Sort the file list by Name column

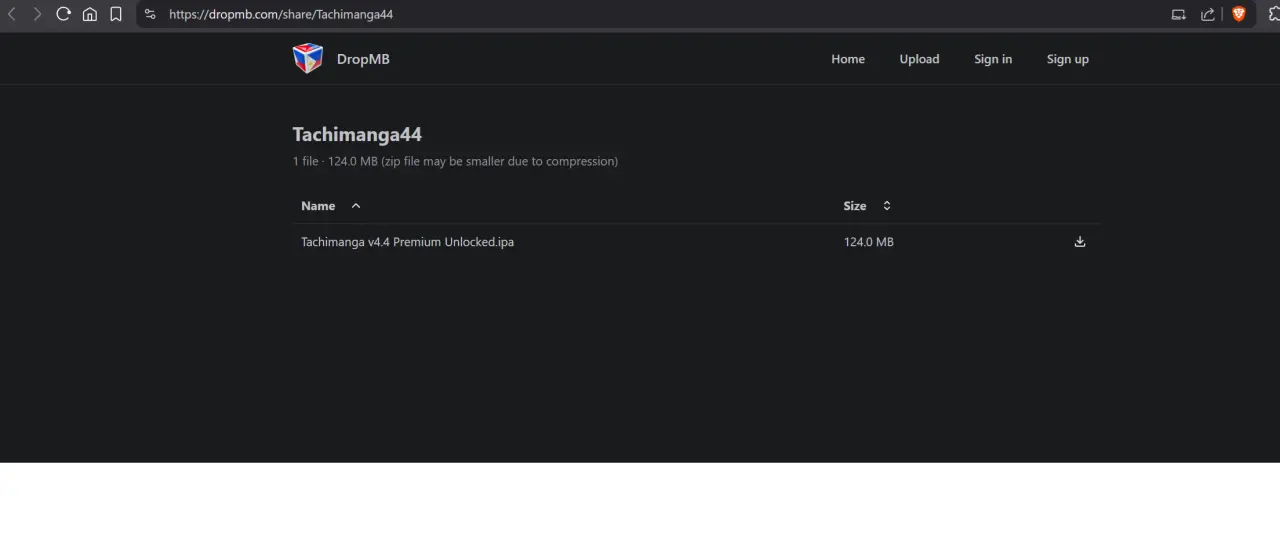coord(318,206)
